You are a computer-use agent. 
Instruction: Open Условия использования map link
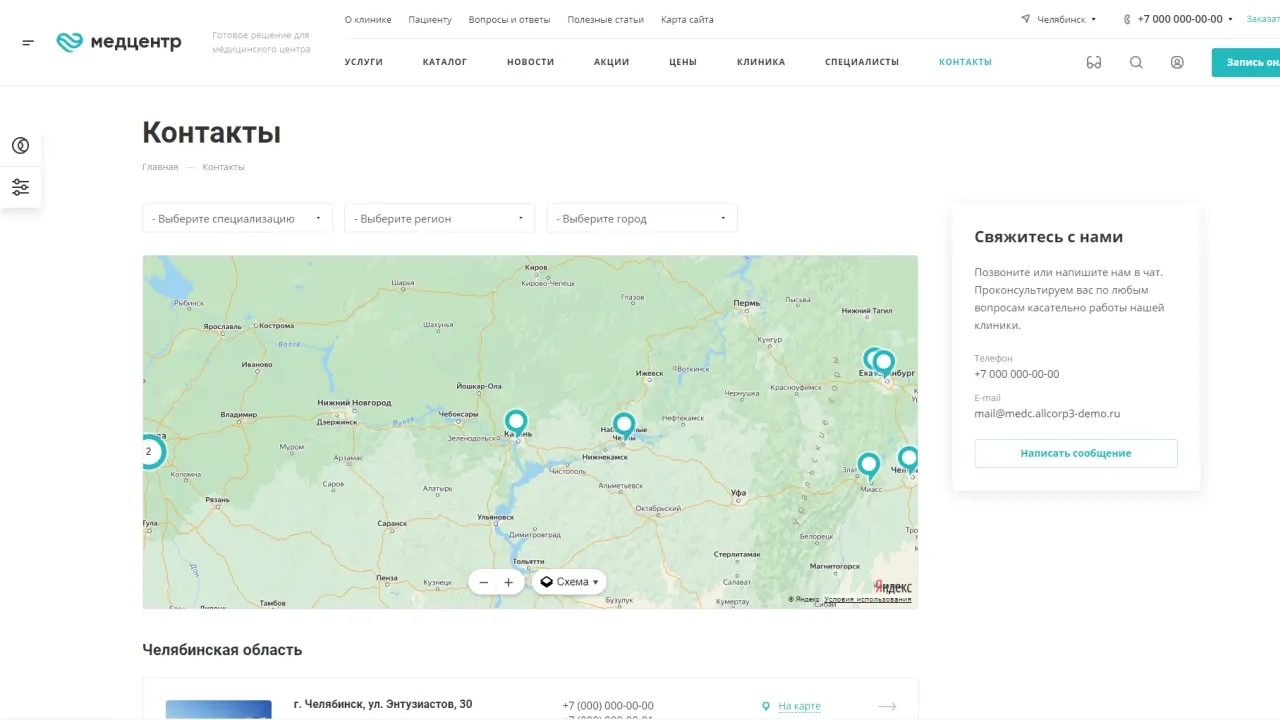[x=868, y=599]
